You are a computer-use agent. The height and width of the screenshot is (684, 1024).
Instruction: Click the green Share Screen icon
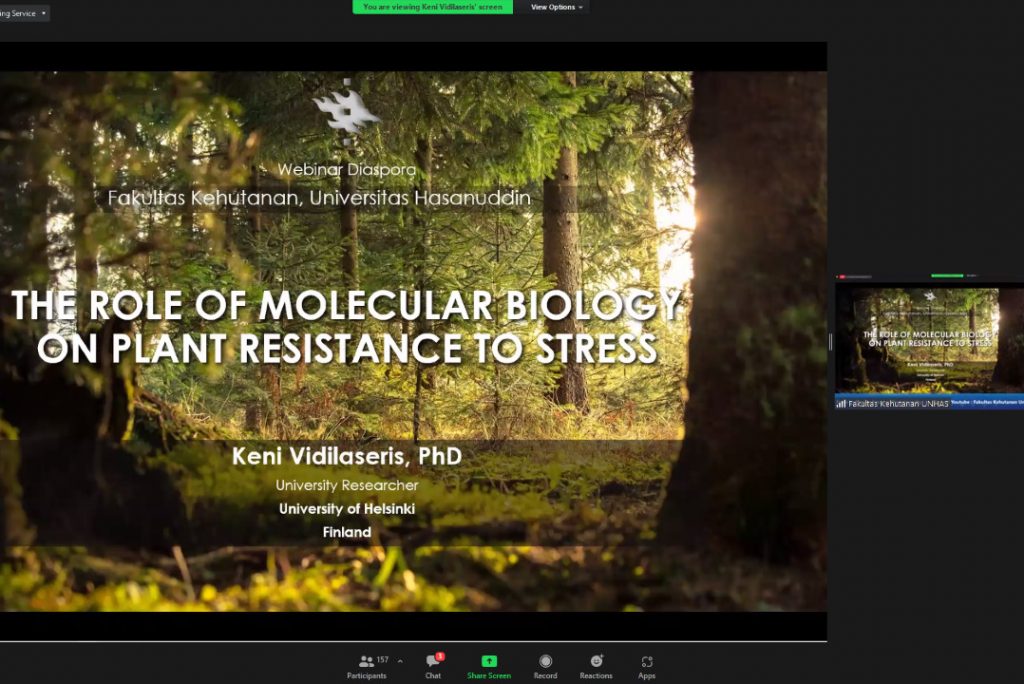488,660
